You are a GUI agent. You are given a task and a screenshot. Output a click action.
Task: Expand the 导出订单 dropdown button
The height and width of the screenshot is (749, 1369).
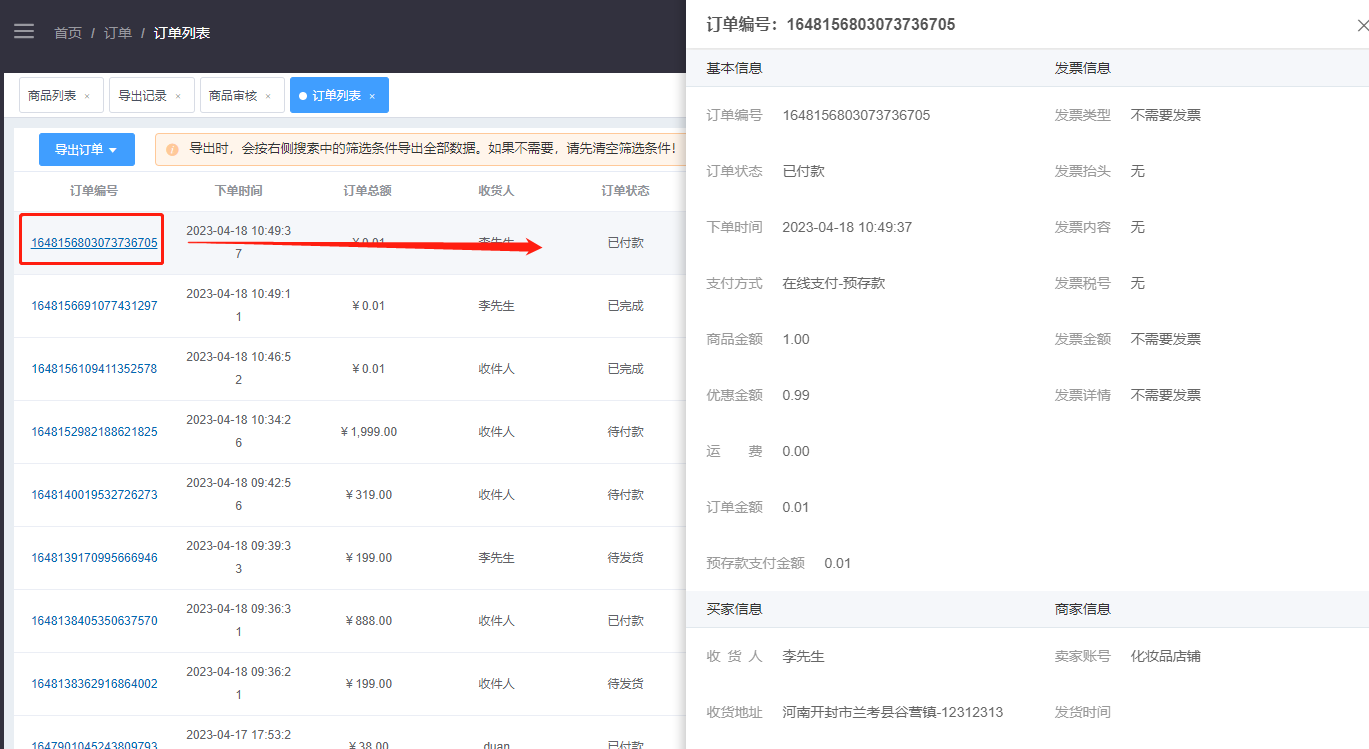point(87,150)
